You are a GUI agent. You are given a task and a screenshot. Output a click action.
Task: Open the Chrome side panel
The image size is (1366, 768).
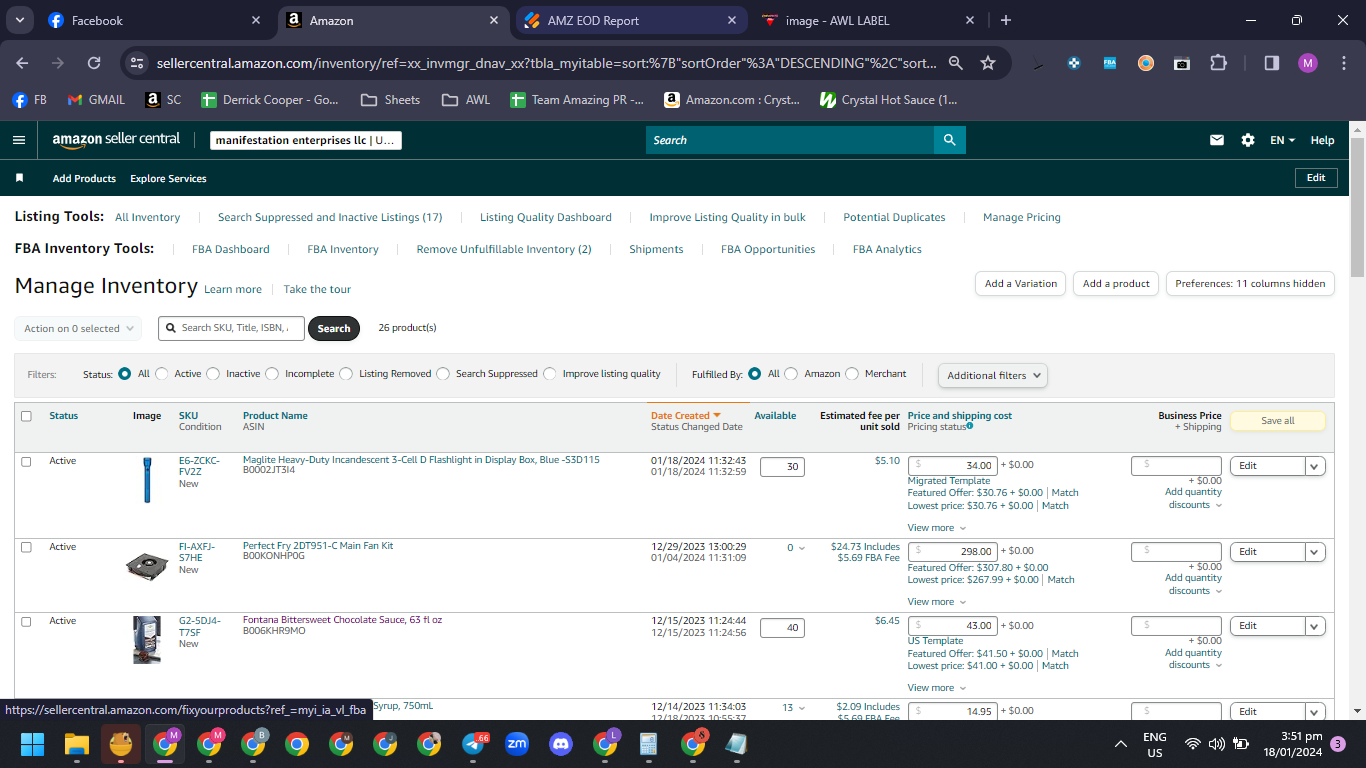[1272, 63]
